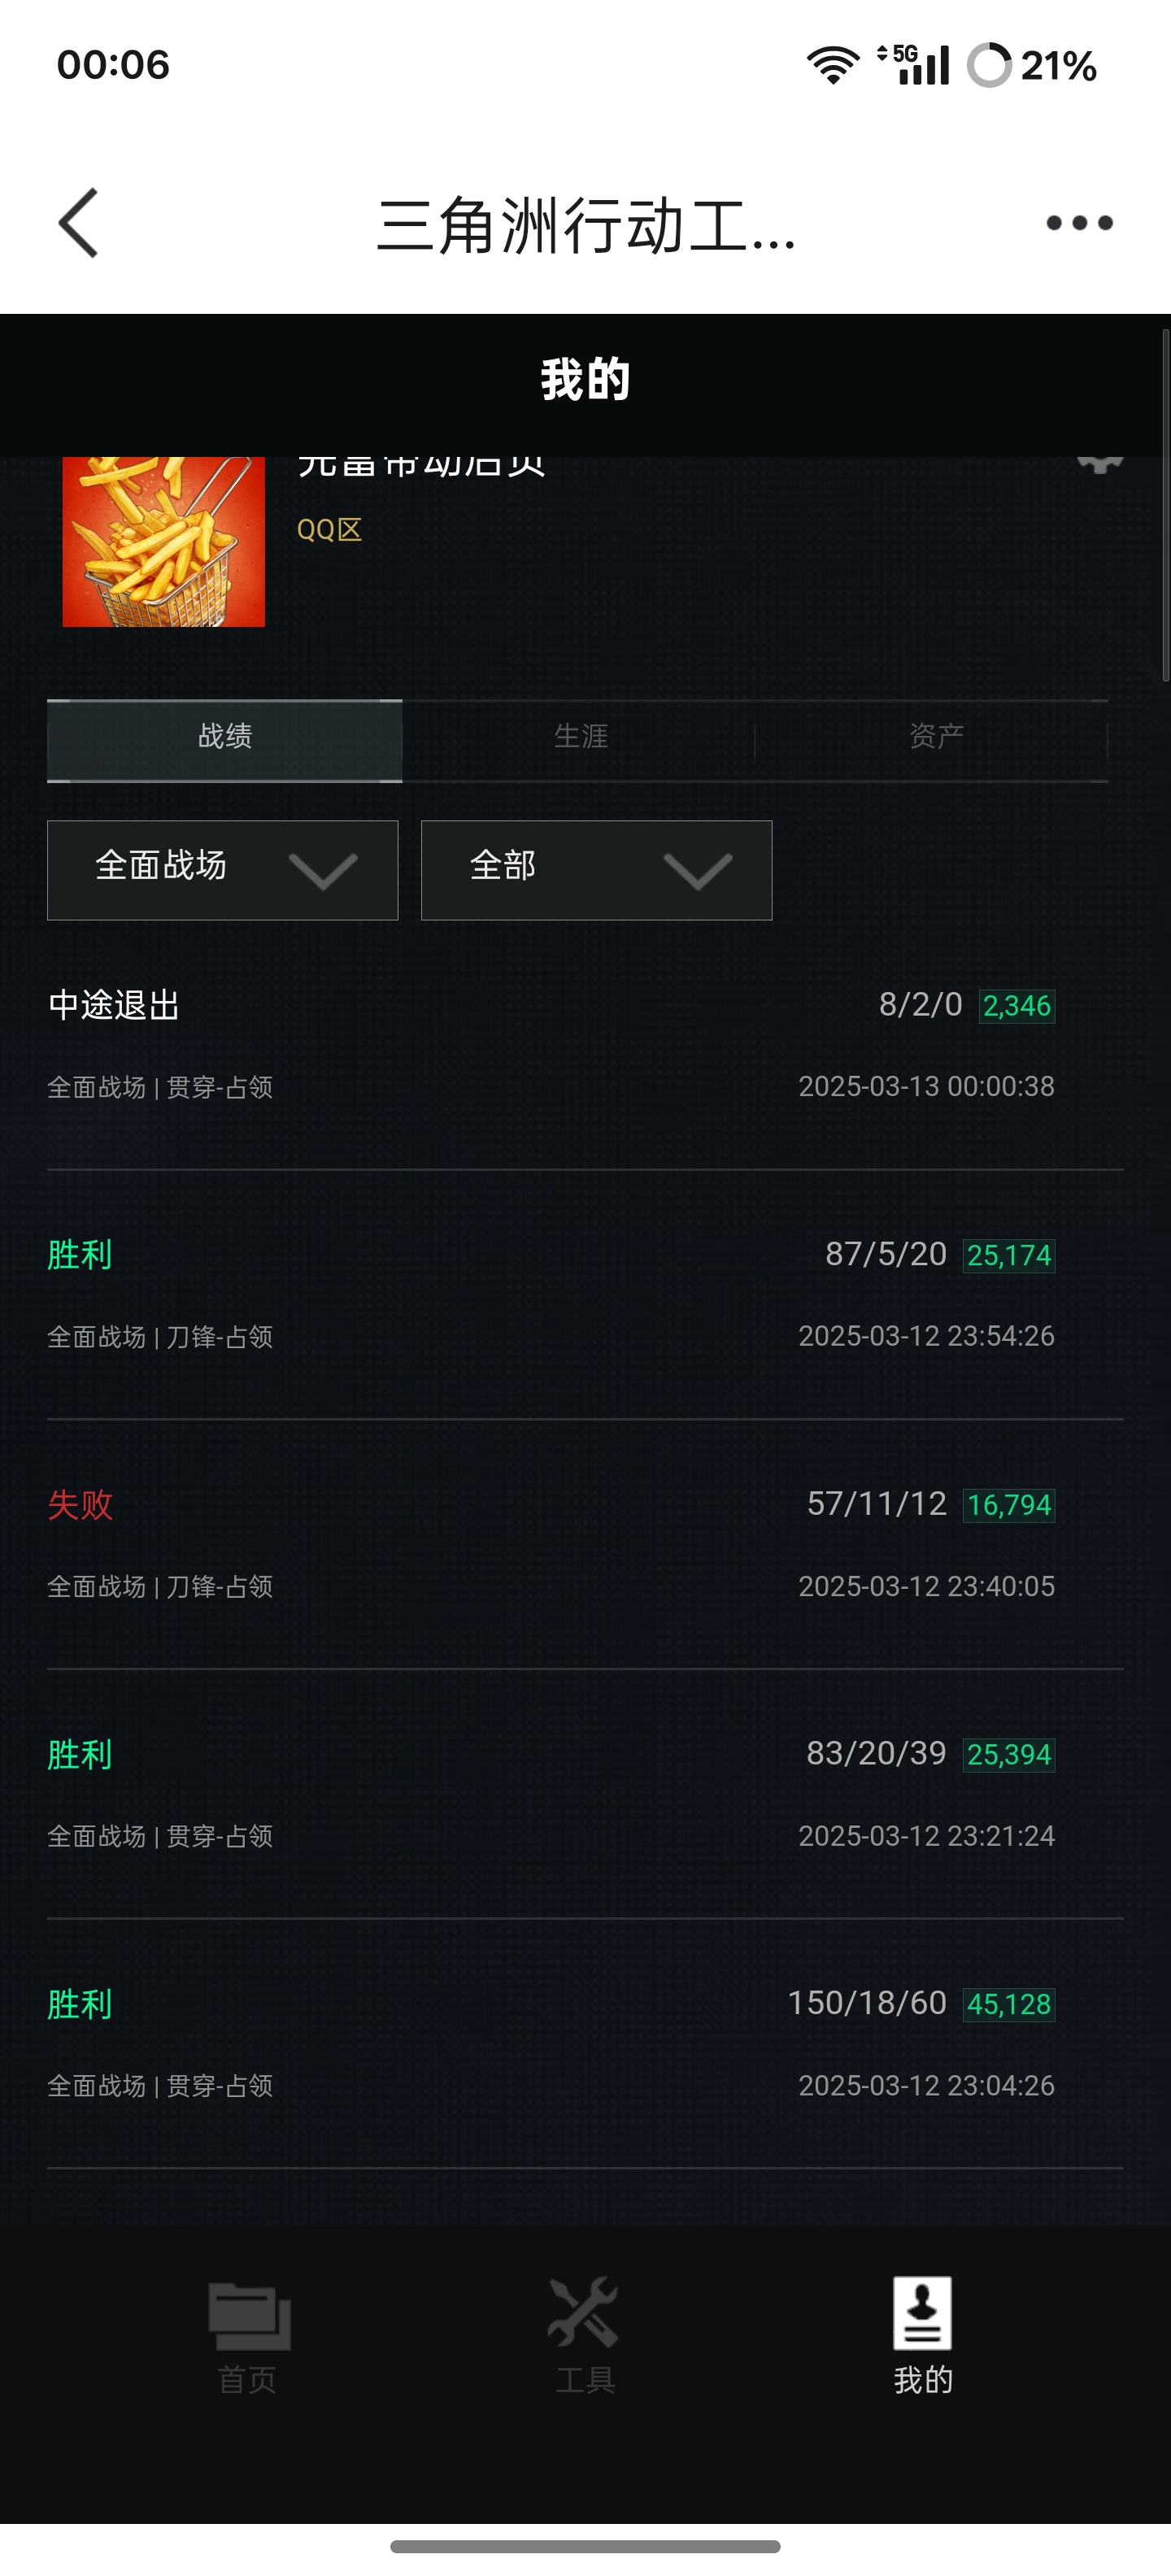This screenshot has height=2576, width=1171.
Task: Open match with score 25,174
Action: [x=585, y=1295]
